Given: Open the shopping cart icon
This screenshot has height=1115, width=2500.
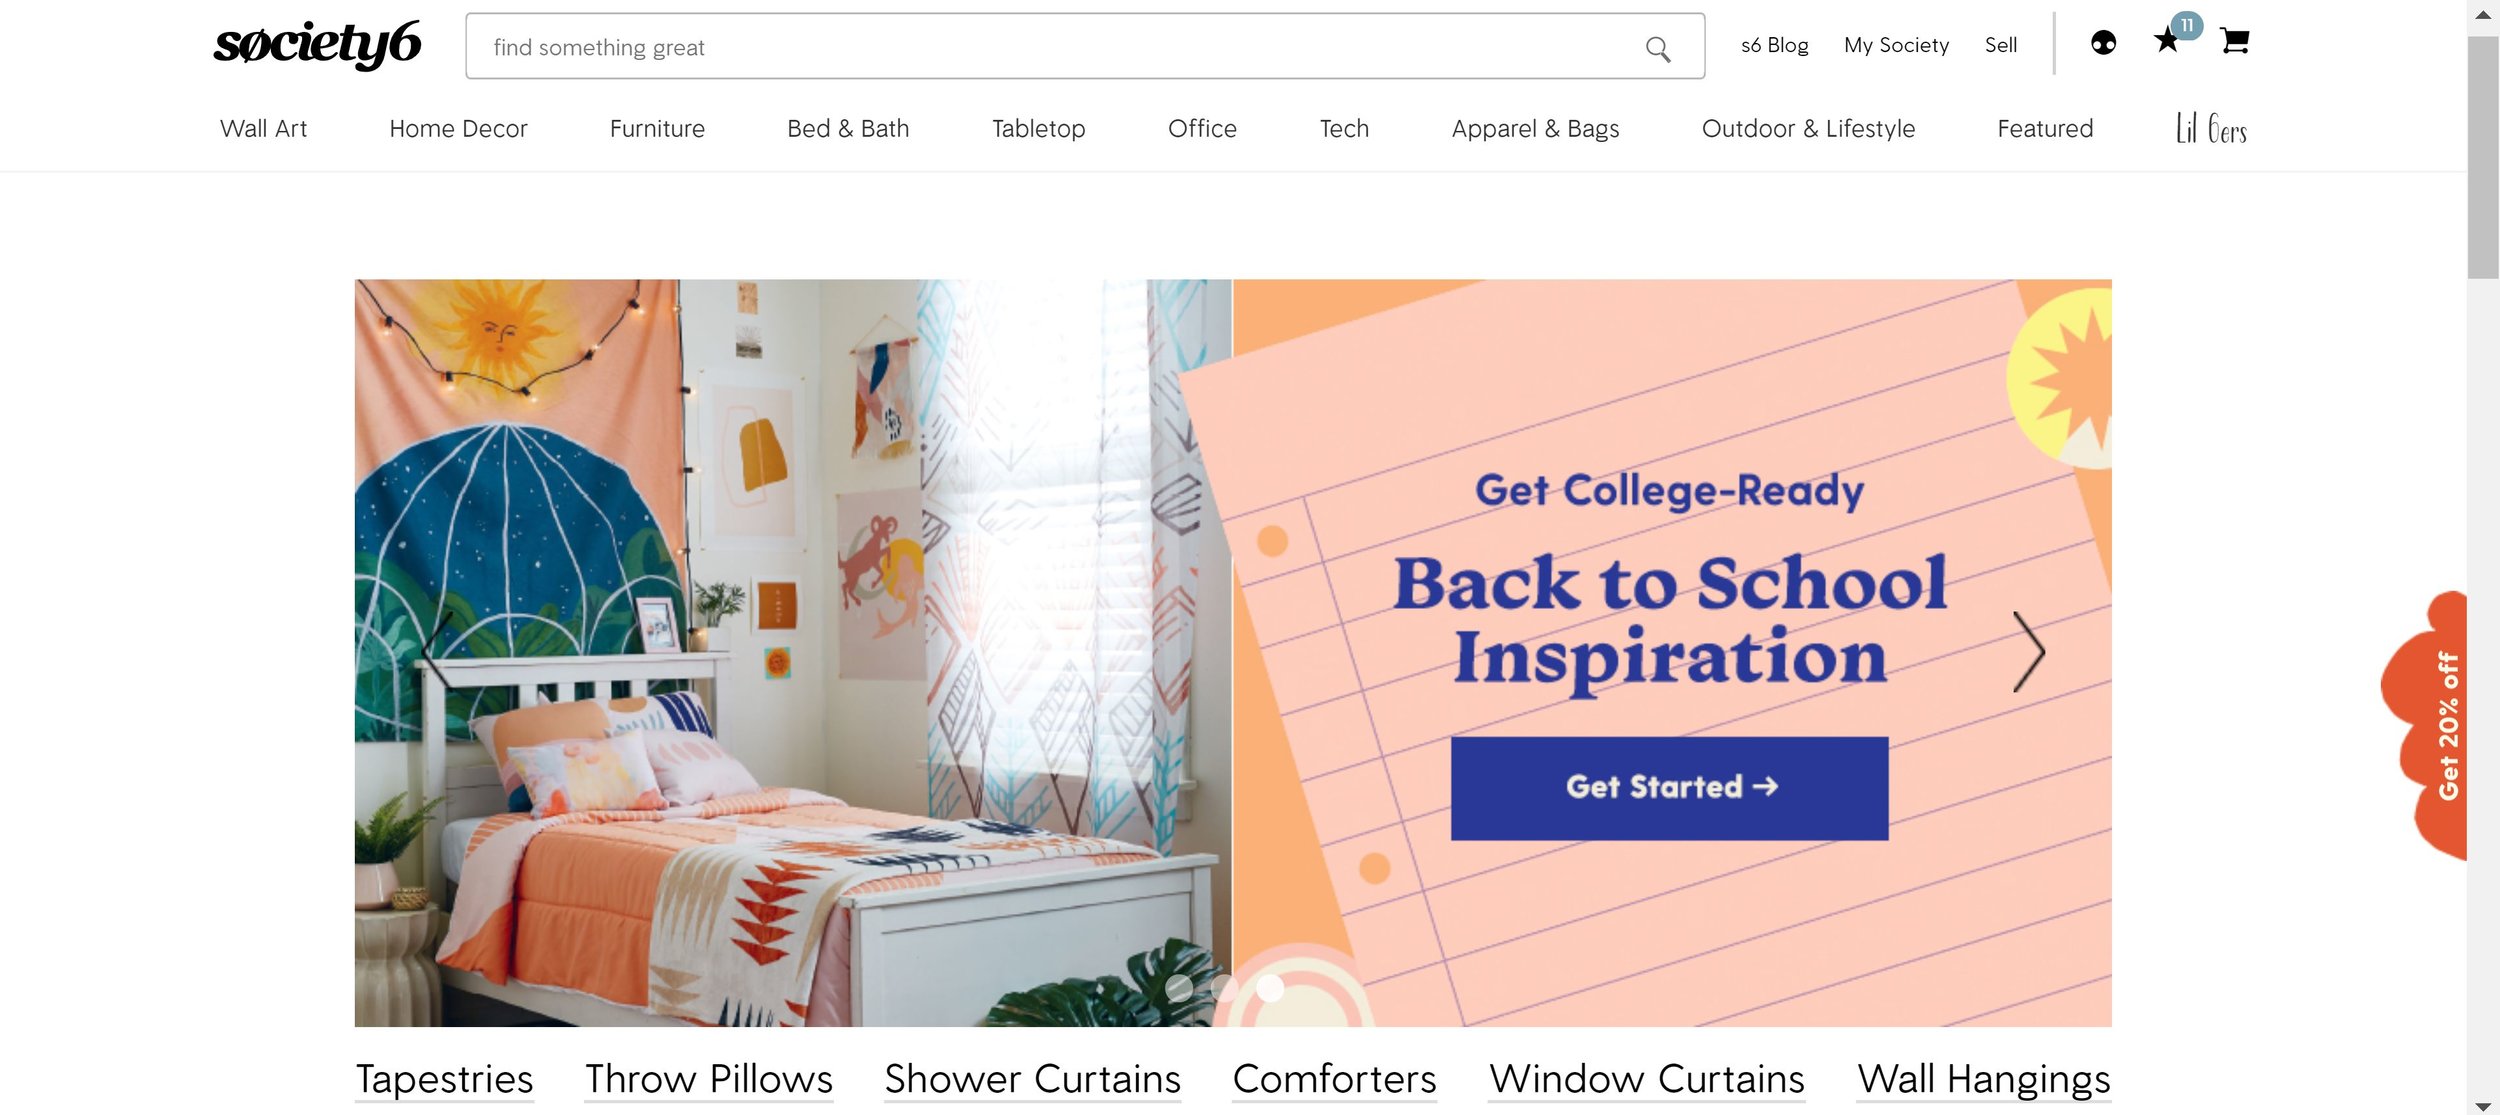Looking at the screenshot, I should pyautogui.click(x=2234, y=40).
